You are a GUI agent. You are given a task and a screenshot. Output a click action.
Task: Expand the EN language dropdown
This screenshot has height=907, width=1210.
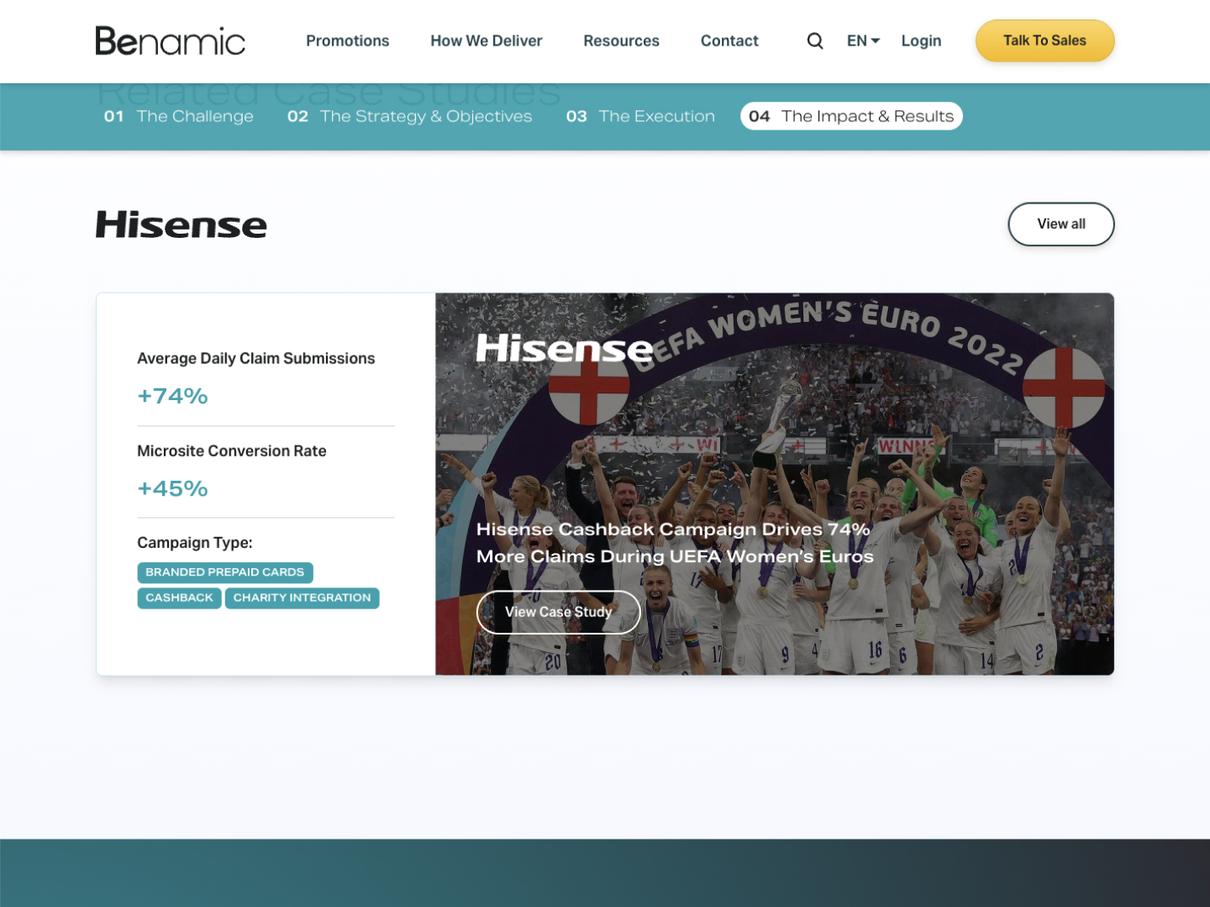(x=863, y=41)
